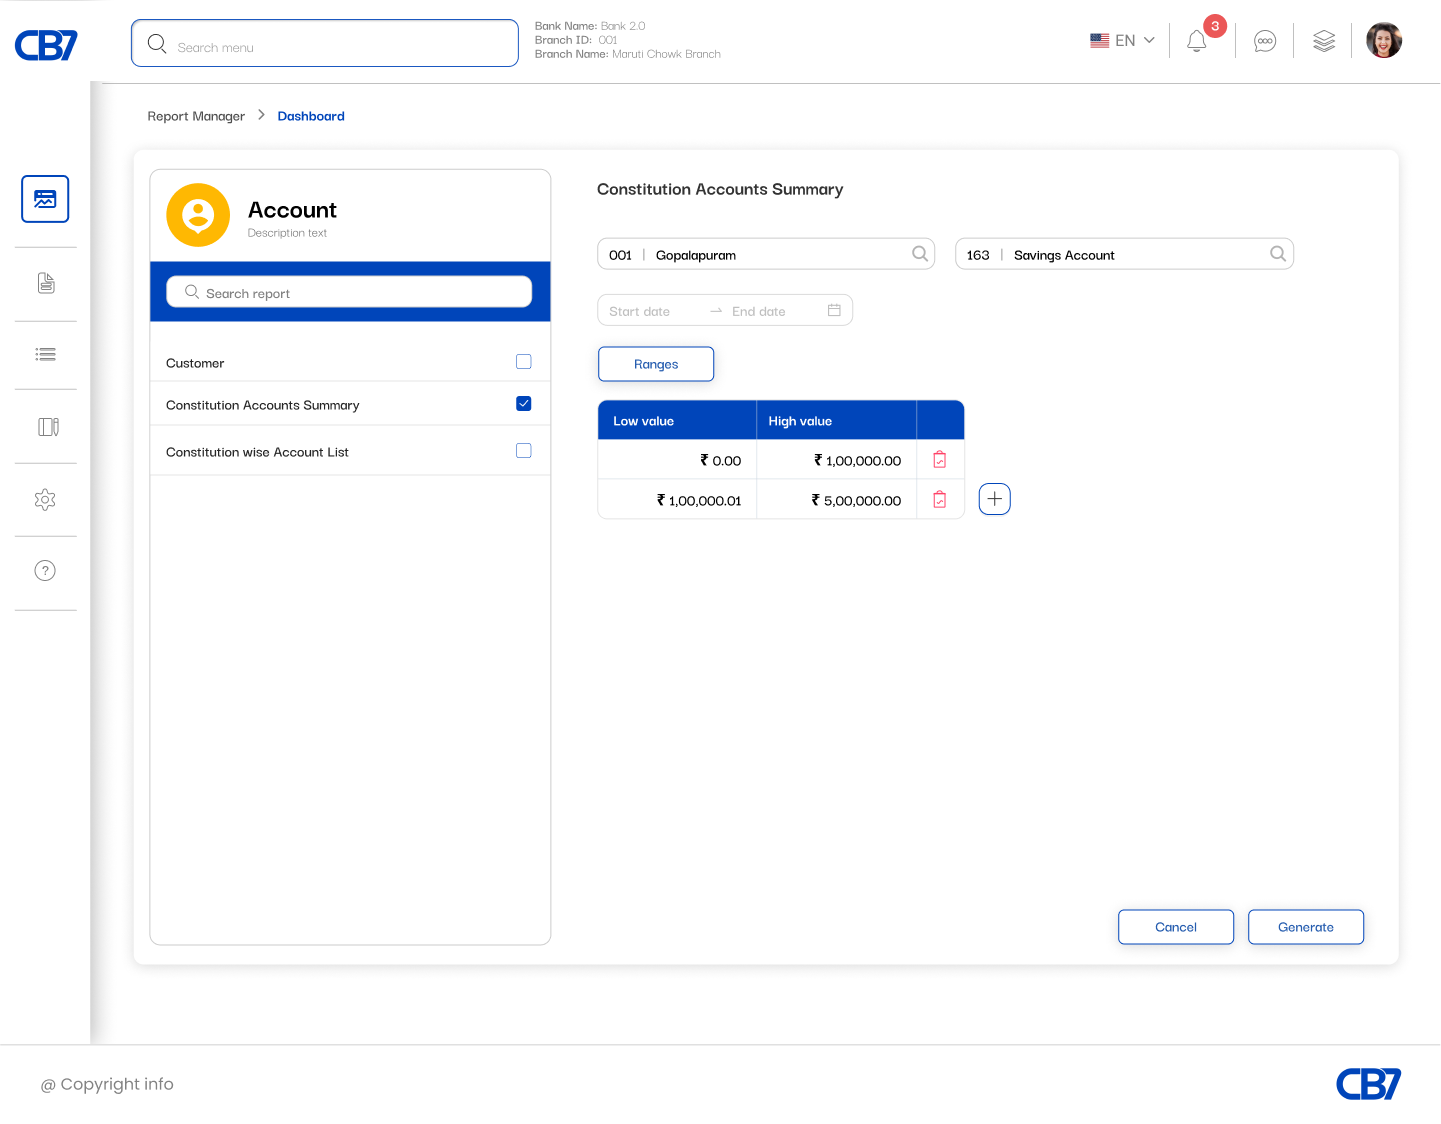Viewport: 1441px width, 1124px height.
Task: Click the Bank Name Bank 2.0 text
Action: pyautogui.click(x=590, y=26)
